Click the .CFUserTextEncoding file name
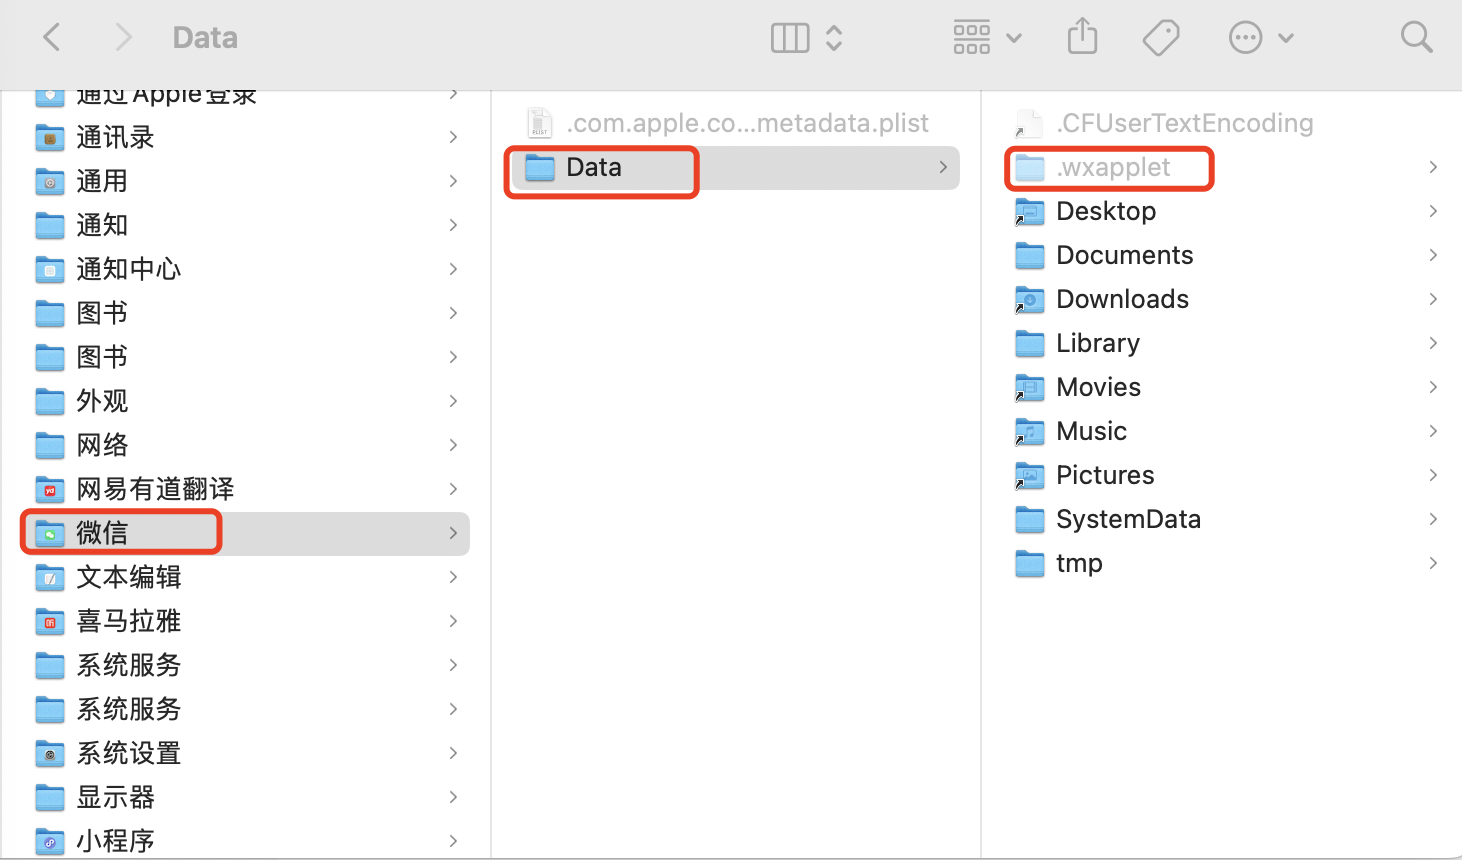Image resolution: width=1462 pixels, height=860 pixels. 1185,123
